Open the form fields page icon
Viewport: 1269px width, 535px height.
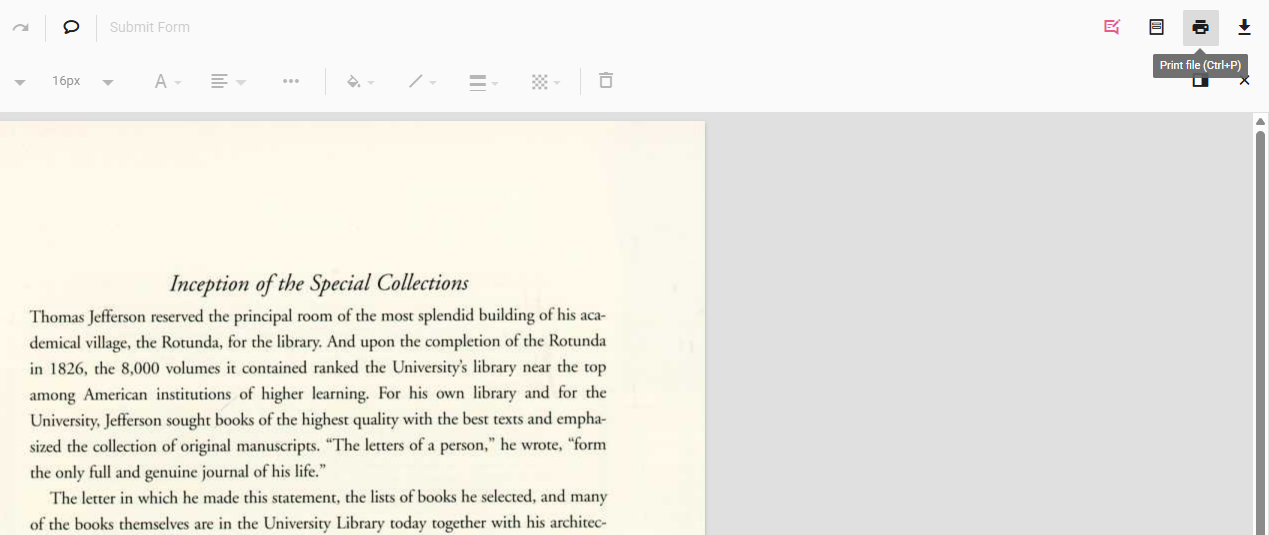(x=1156, y=27)
